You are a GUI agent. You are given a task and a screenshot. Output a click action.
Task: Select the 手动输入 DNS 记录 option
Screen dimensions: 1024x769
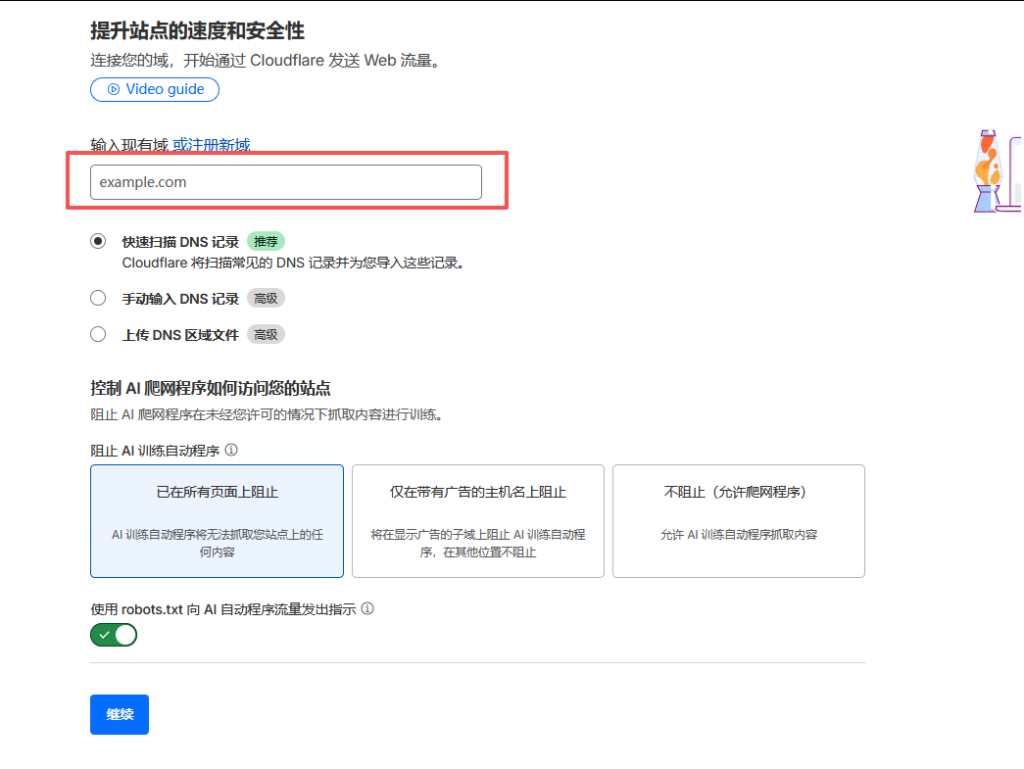pyautogui.click(x=98, y=297)
